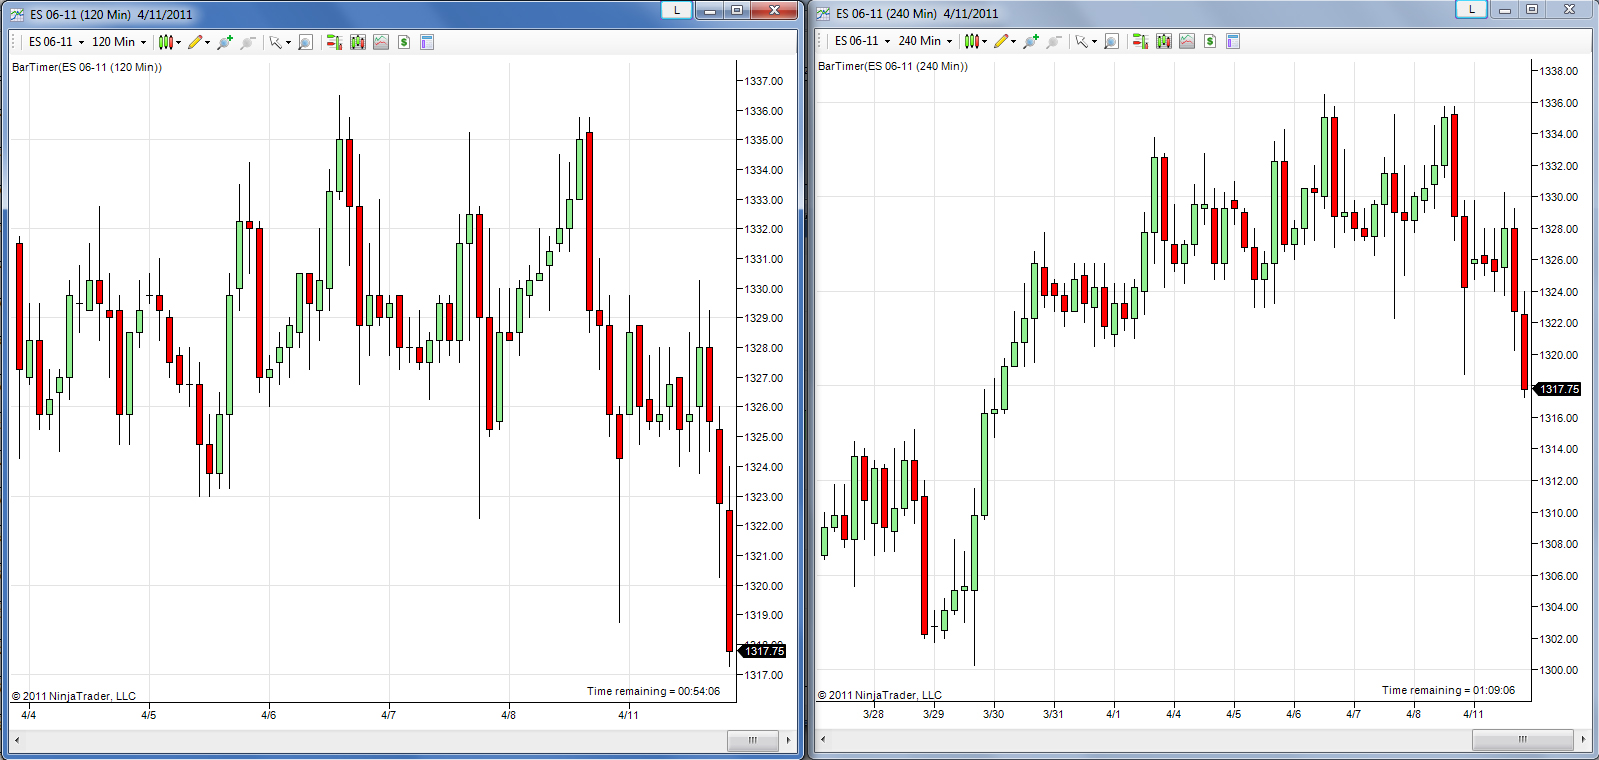The width and height of the screenshot is (1599, 760).
Task: Click 3/28 date label in 240 Min chart
Action: pos(873,714)
